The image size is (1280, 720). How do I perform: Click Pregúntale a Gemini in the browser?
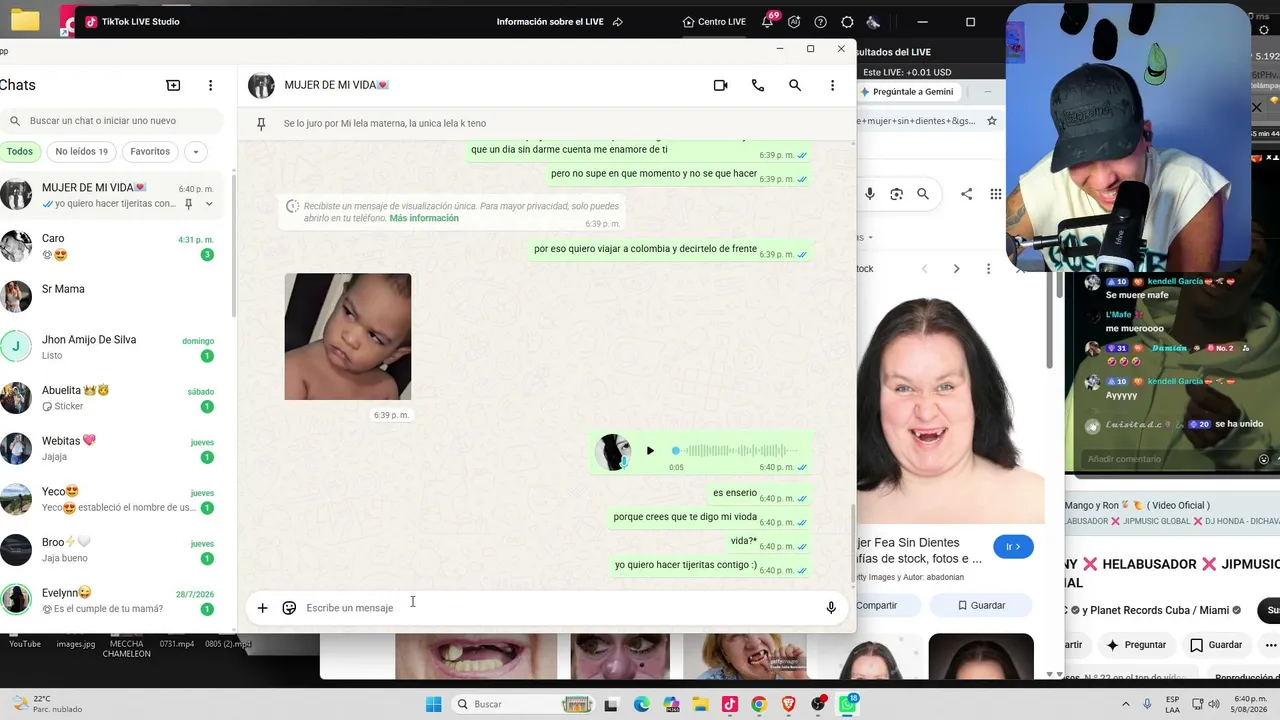click(908, 92)
